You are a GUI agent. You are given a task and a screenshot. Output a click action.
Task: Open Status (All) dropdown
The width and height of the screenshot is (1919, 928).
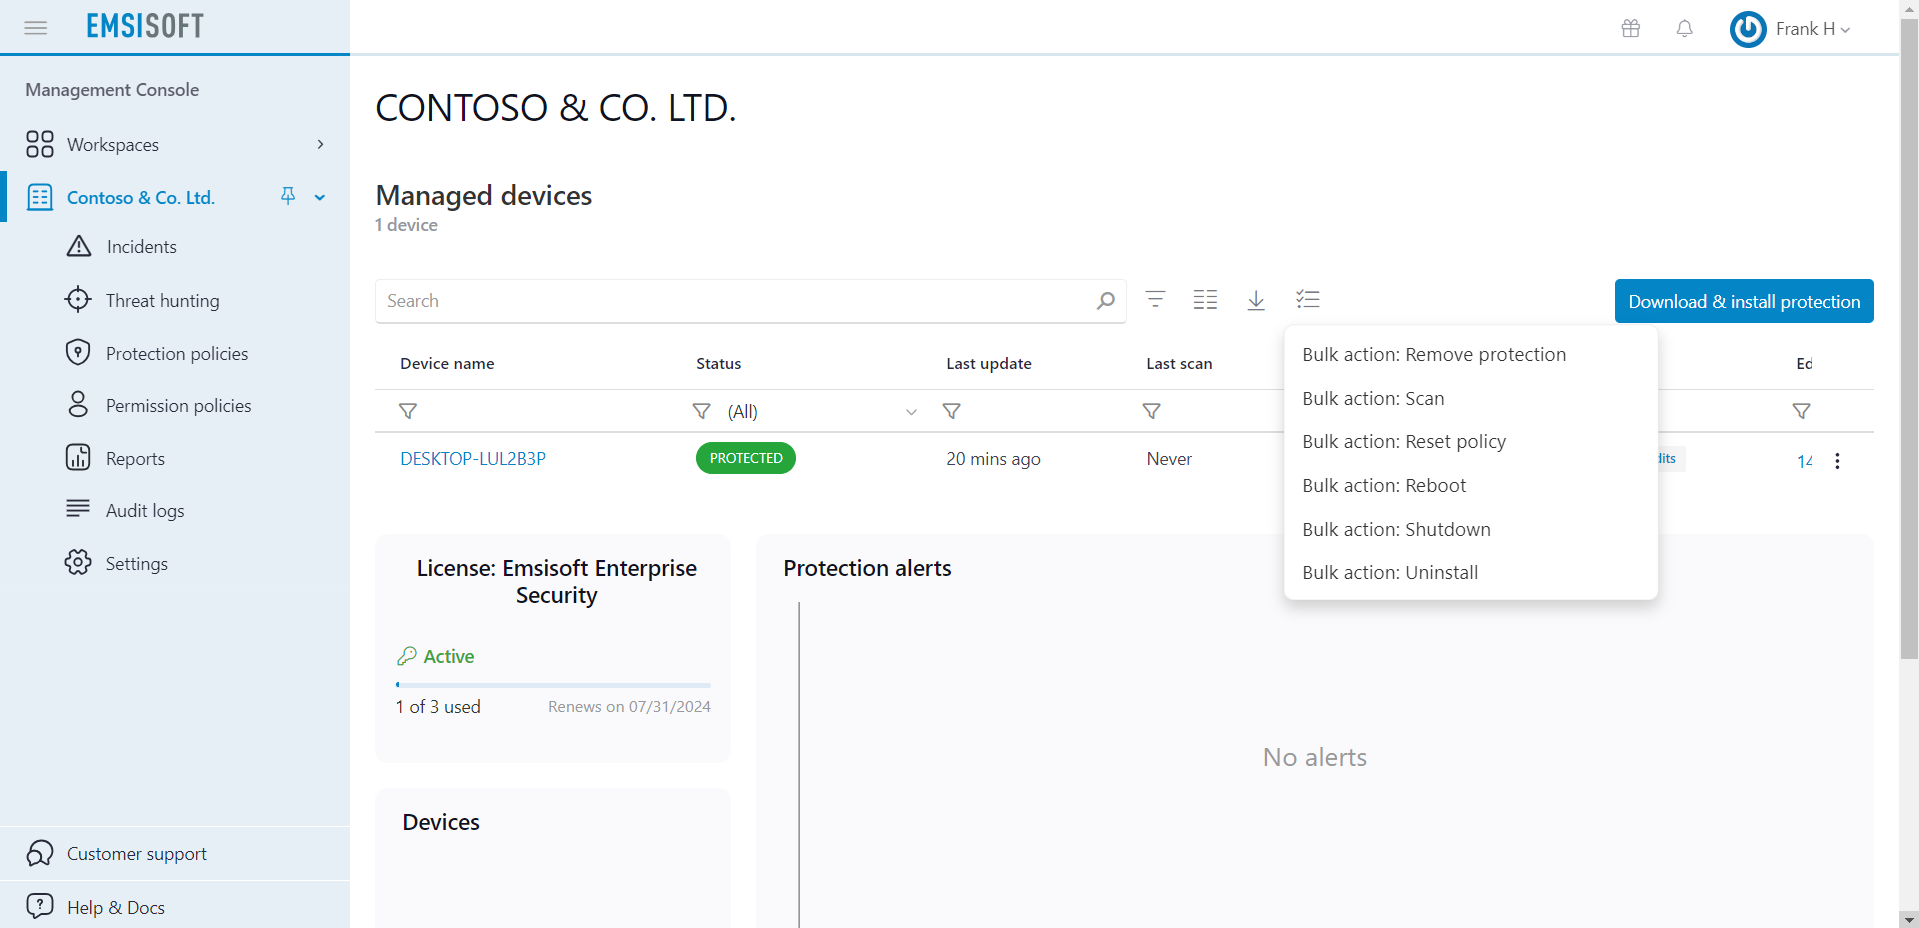tap(823, 412)
